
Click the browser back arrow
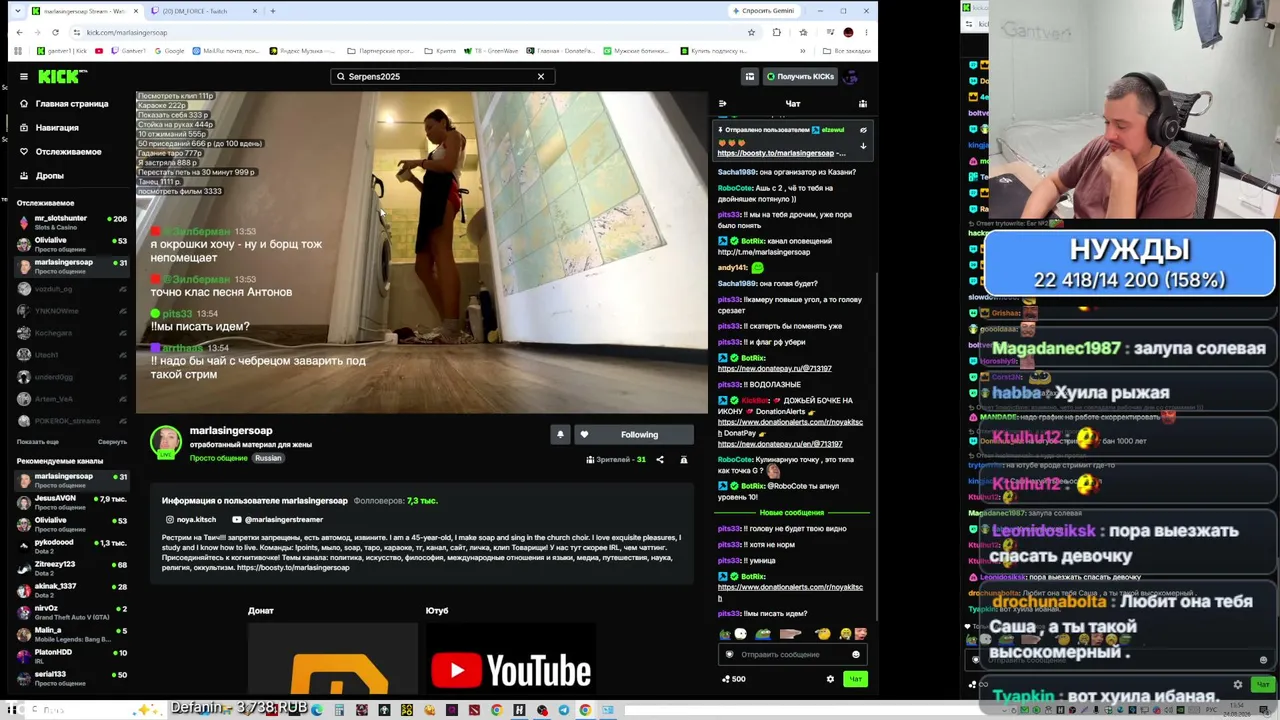point(18,32)
